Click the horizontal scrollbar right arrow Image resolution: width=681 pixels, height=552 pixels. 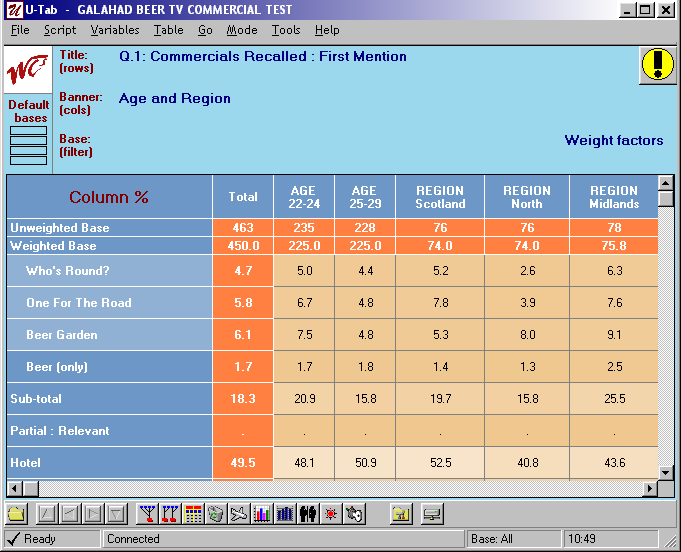click(x=650, y=488)
